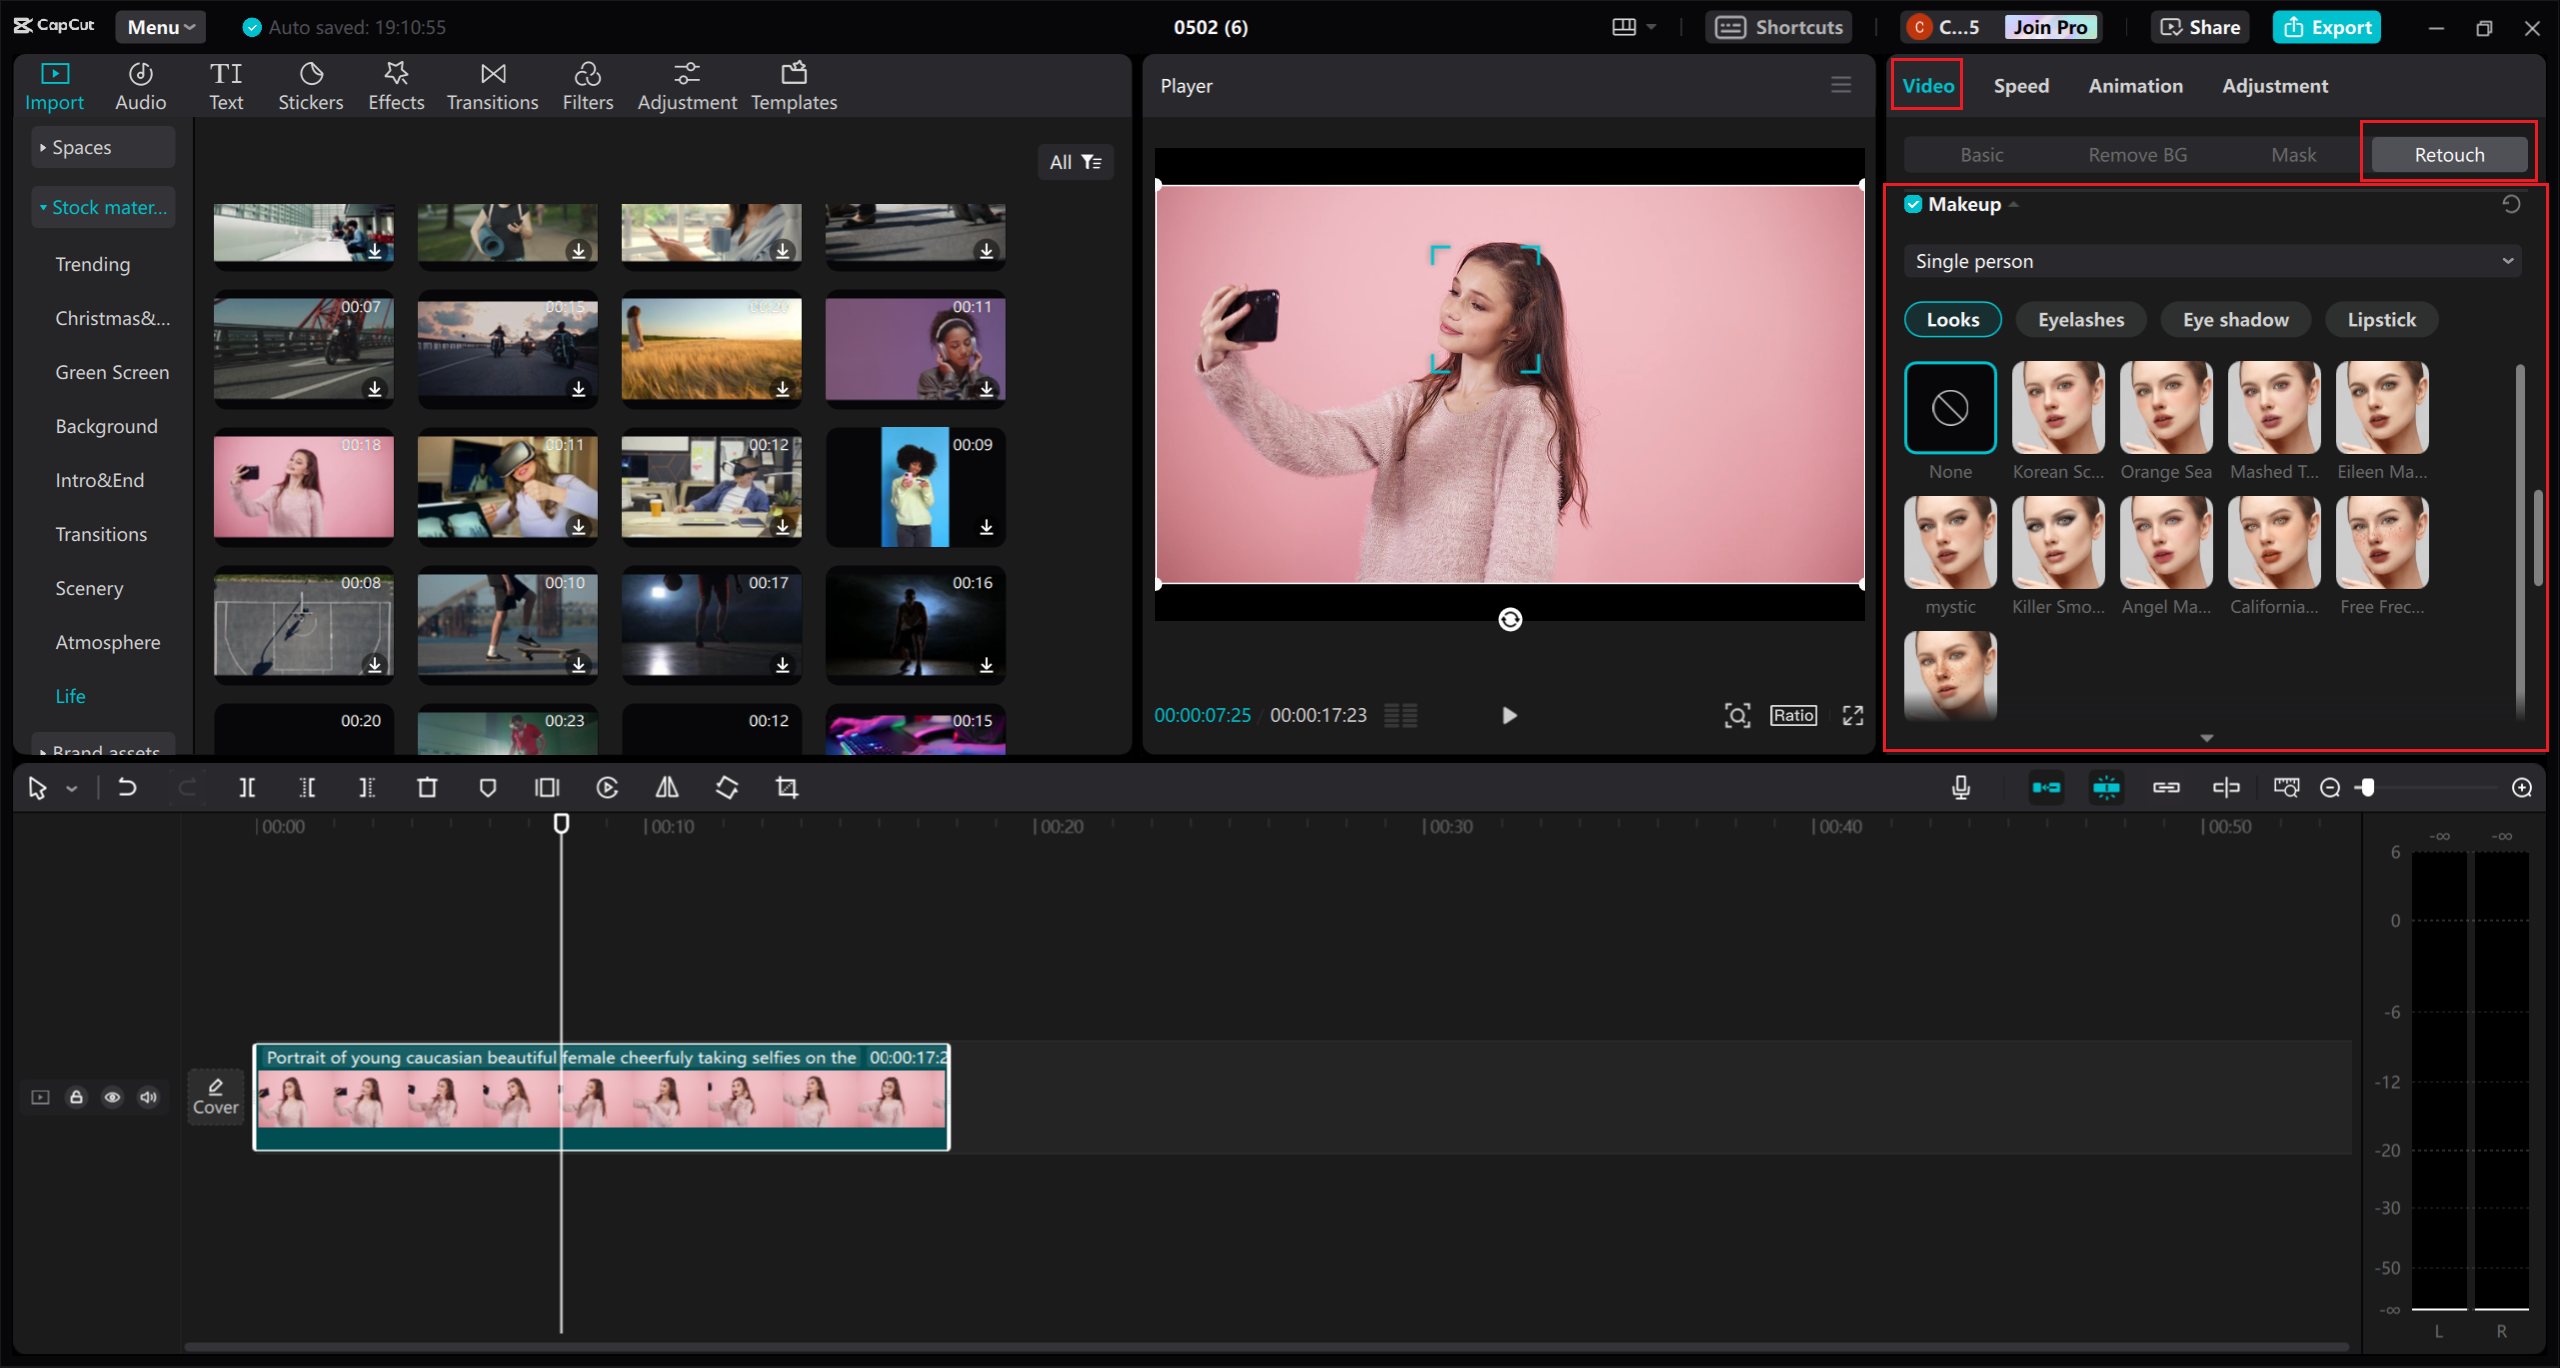Open the Transitions panel in the media bar
This screenshot has height=1368, width=2560.
click(492, 84)
